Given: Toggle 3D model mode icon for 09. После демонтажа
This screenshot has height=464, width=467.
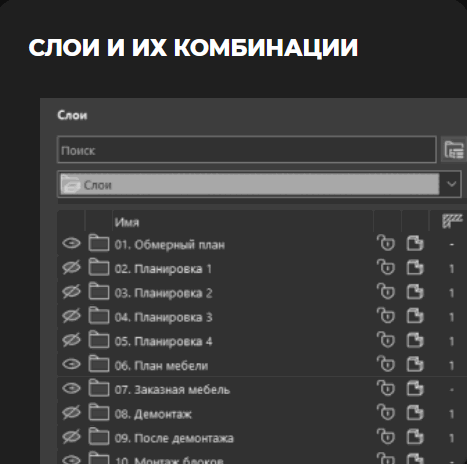Looking at the screenshot, I should point(415,437).
